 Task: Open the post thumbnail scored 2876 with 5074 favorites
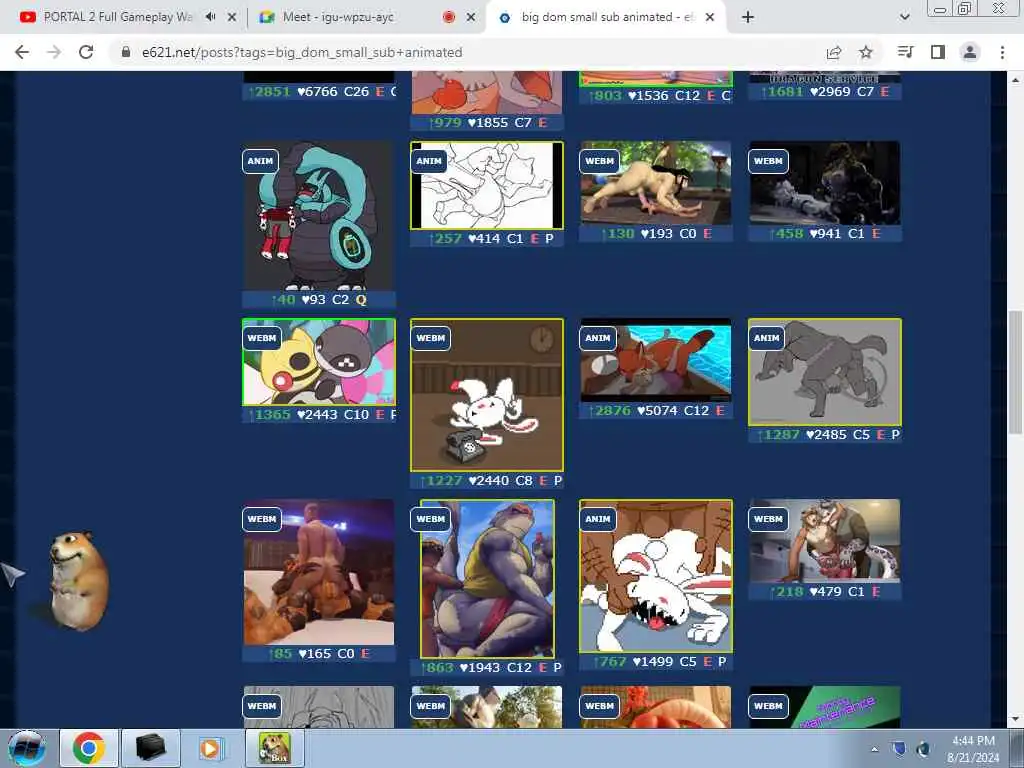pyautogui.click(x=656, y=360)
